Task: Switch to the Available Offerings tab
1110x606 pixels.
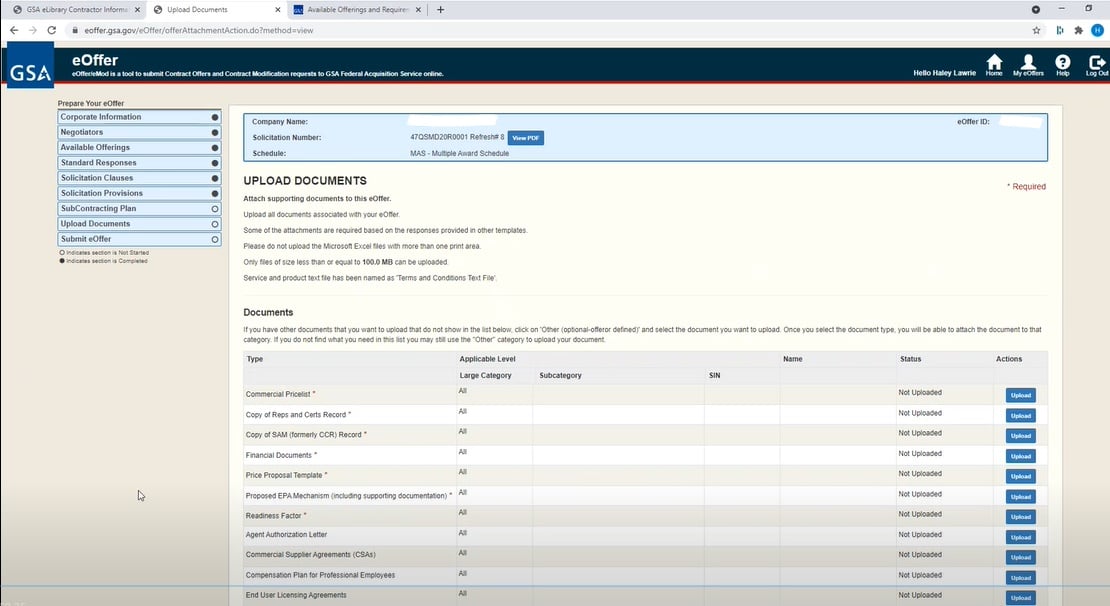Action: (x=355, y=9)
